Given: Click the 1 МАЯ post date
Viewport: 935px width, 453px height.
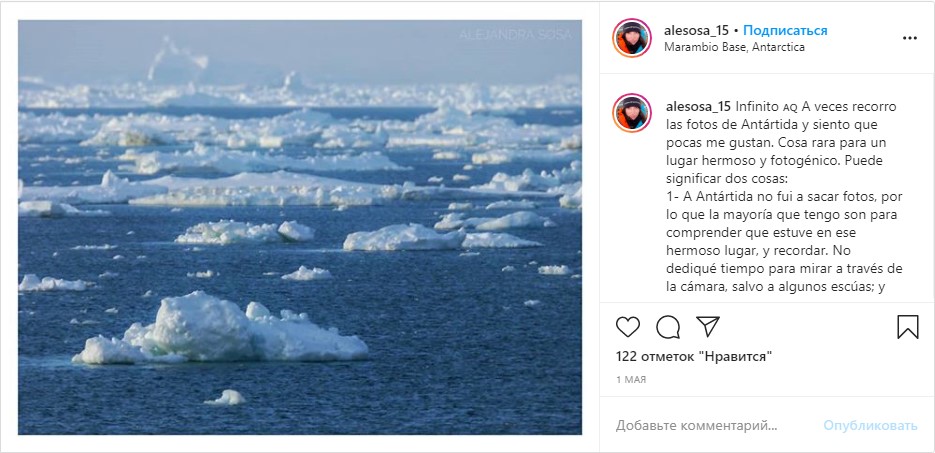Looking at the screenshot, I should [x=631, y=380].
